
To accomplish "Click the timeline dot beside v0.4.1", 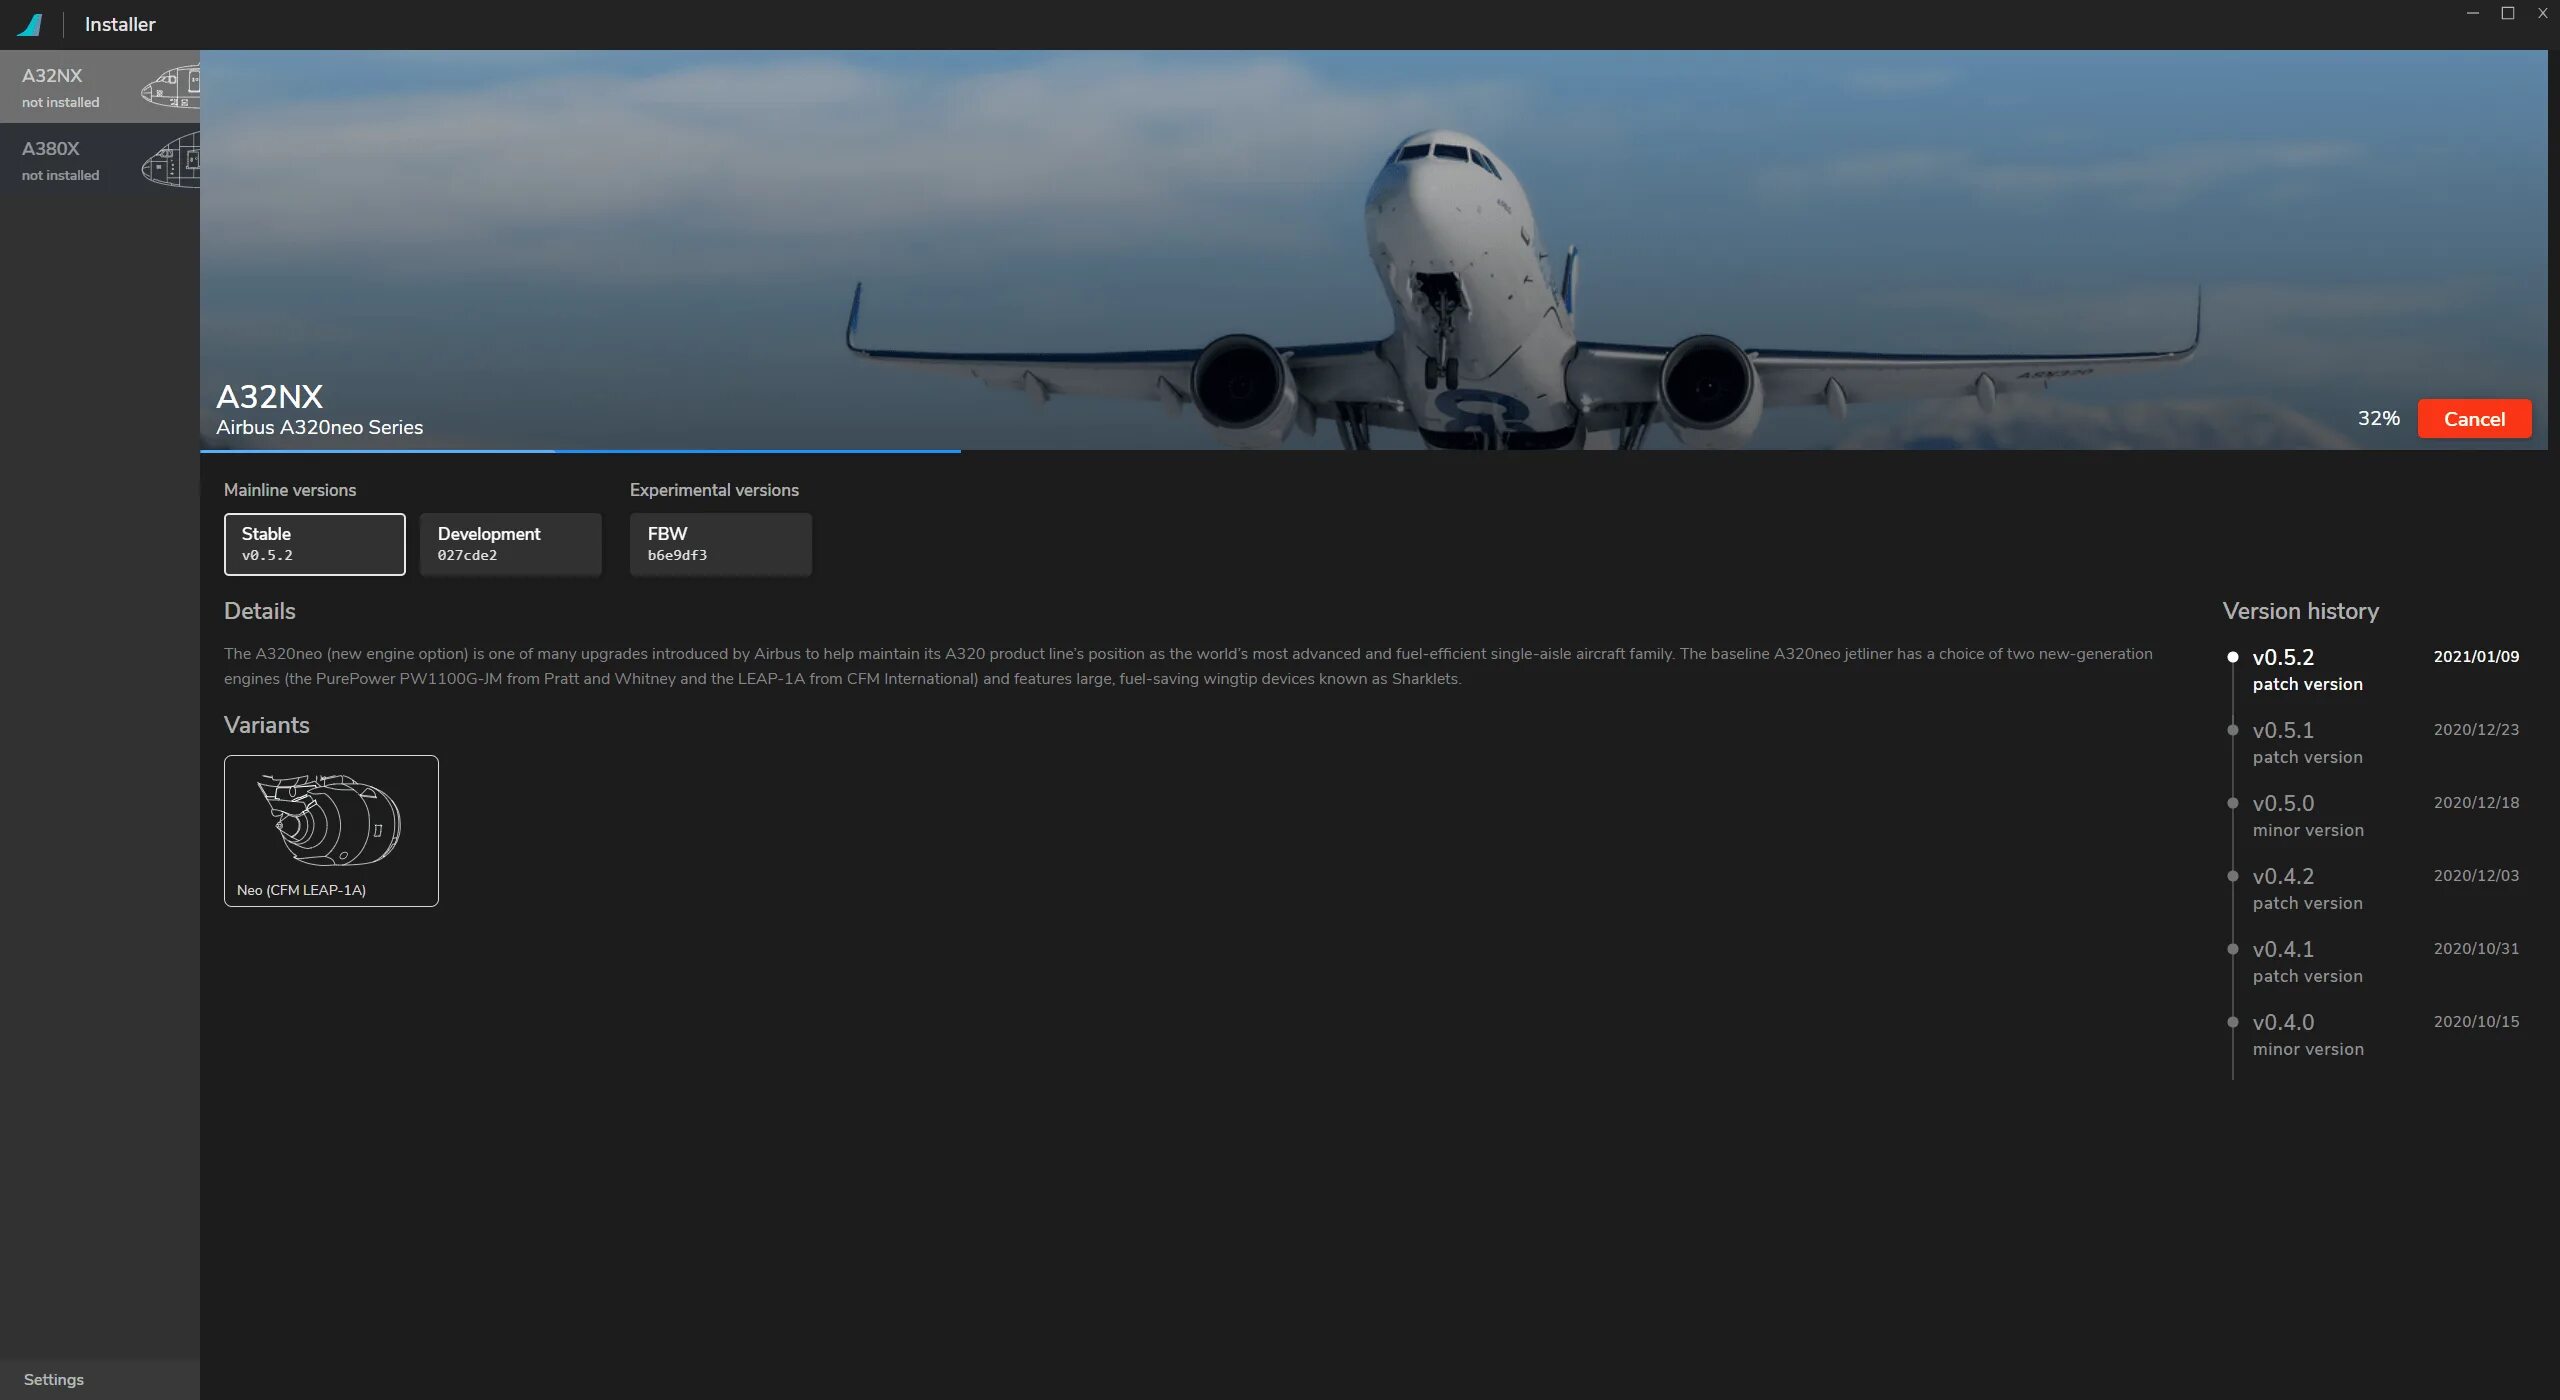I will tap(2233, 949).
